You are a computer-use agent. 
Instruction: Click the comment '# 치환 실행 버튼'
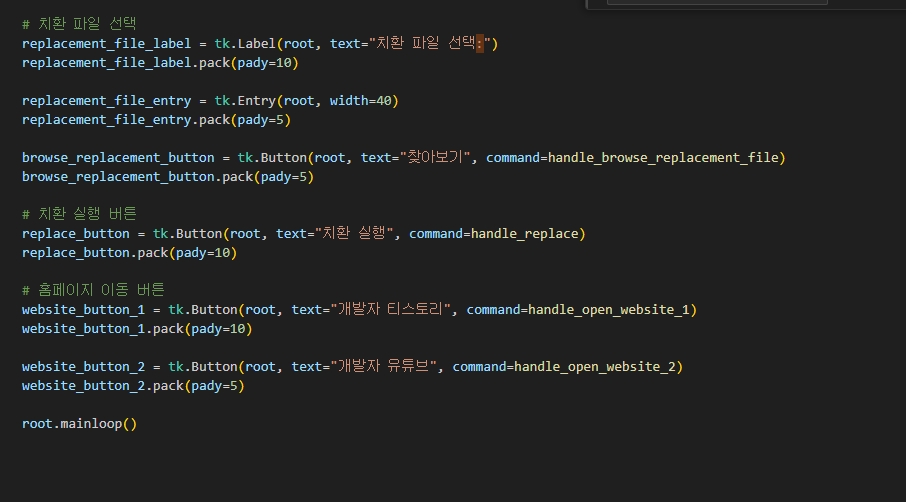(79, 214)
